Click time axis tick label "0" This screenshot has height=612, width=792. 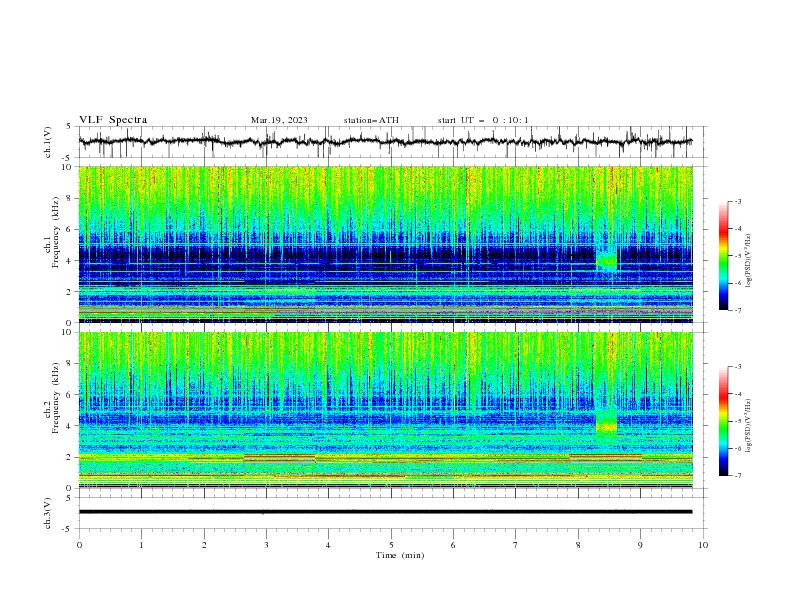79,545
